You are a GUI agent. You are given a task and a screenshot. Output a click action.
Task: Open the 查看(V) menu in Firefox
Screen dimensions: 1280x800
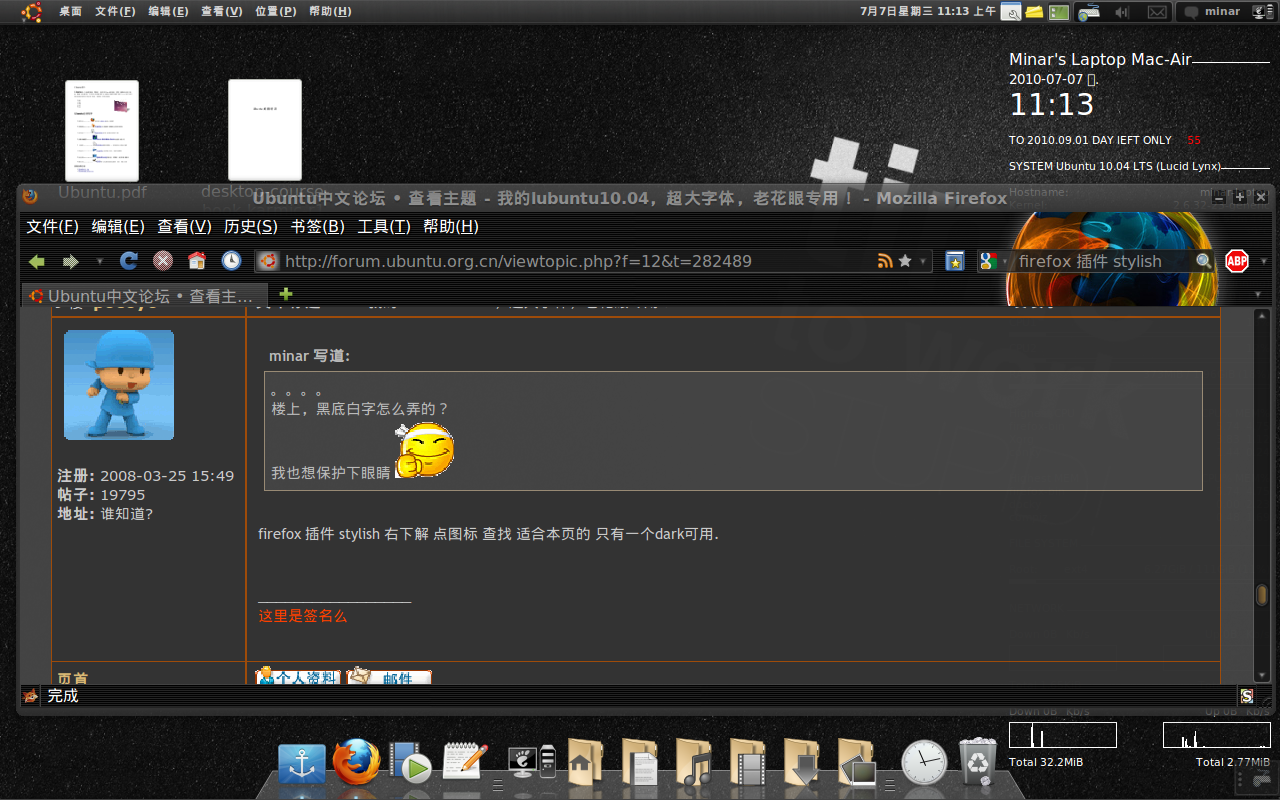184,227
